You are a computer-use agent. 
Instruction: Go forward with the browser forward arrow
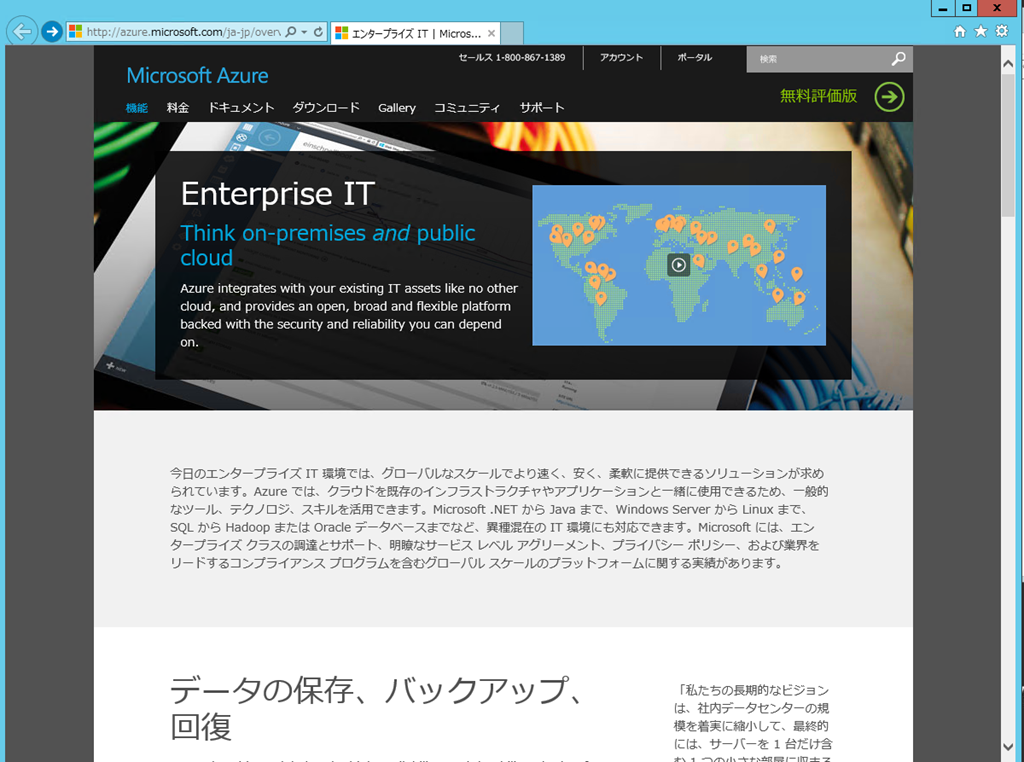[x=52, y=31]
